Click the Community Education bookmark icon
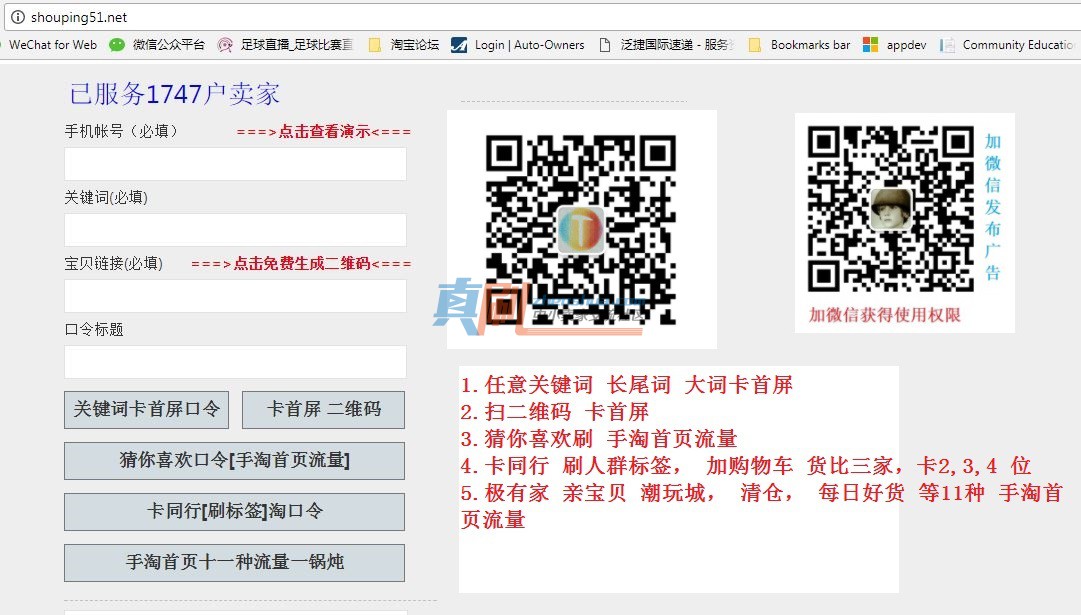 (x=947, y=45)
